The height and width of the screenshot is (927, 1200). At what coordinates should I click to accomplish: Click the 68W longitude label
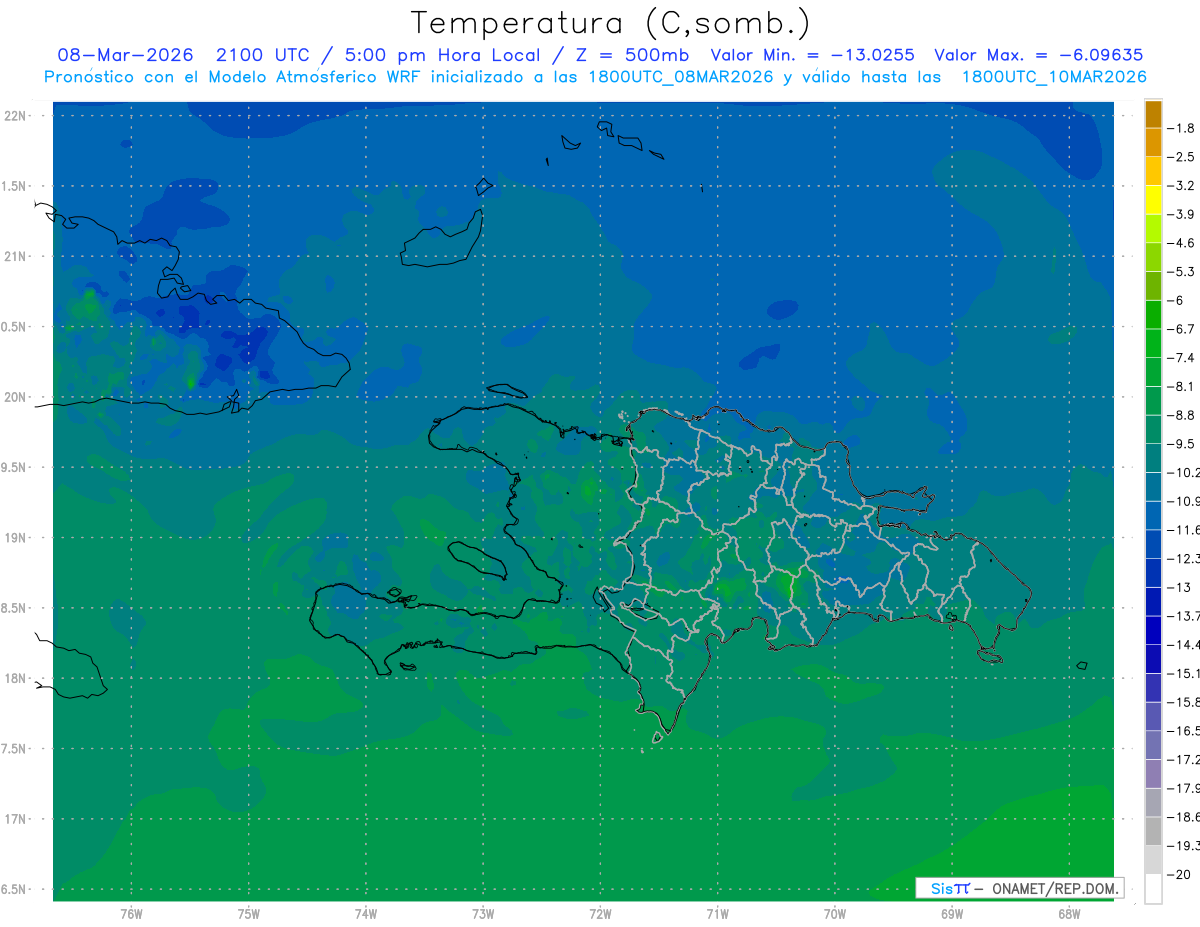point(1069,914)
